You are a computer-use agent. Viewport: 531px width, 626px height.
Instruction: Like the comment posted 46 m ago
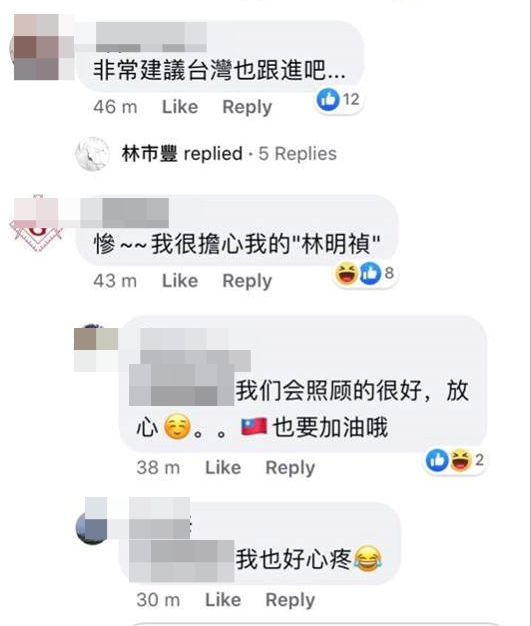pyautogui.click(x=180, y=107)
